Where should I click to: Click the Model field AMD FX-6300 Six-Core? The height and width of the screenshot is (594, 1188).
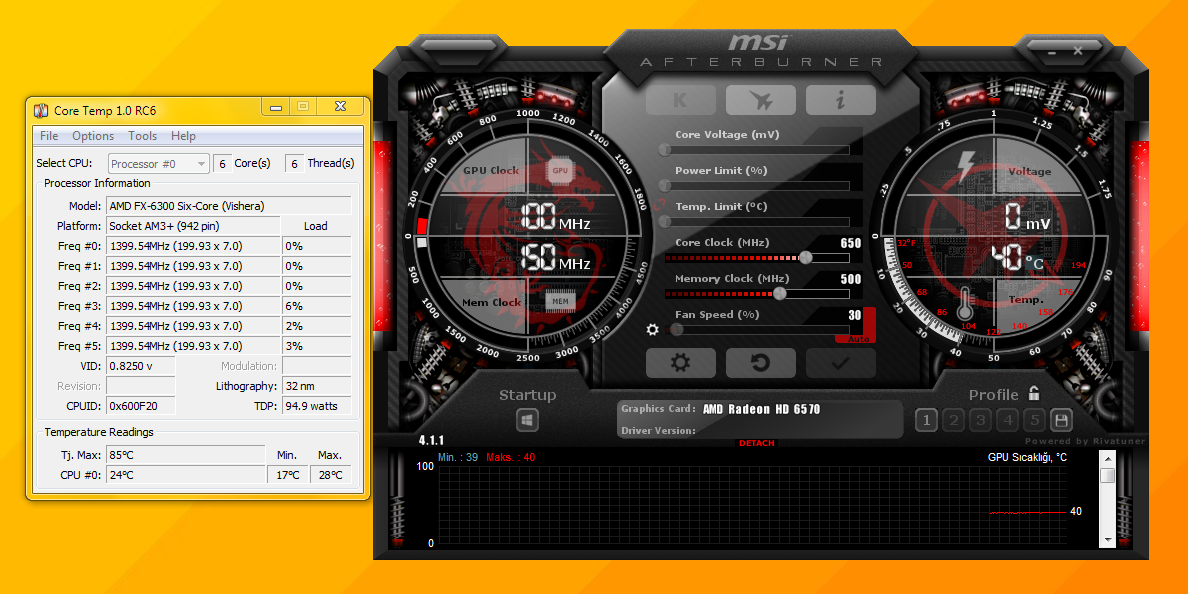point(229,205)
